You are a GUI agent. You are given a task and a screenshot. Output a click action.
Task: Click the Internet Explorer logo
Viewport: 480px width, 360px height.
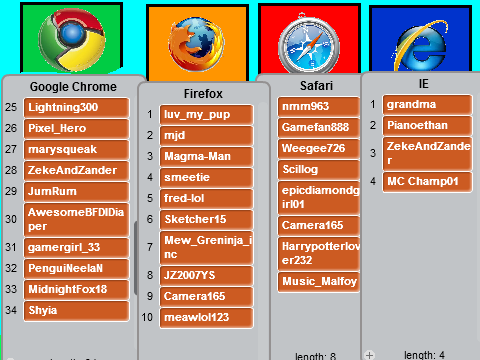click(421, 45)
